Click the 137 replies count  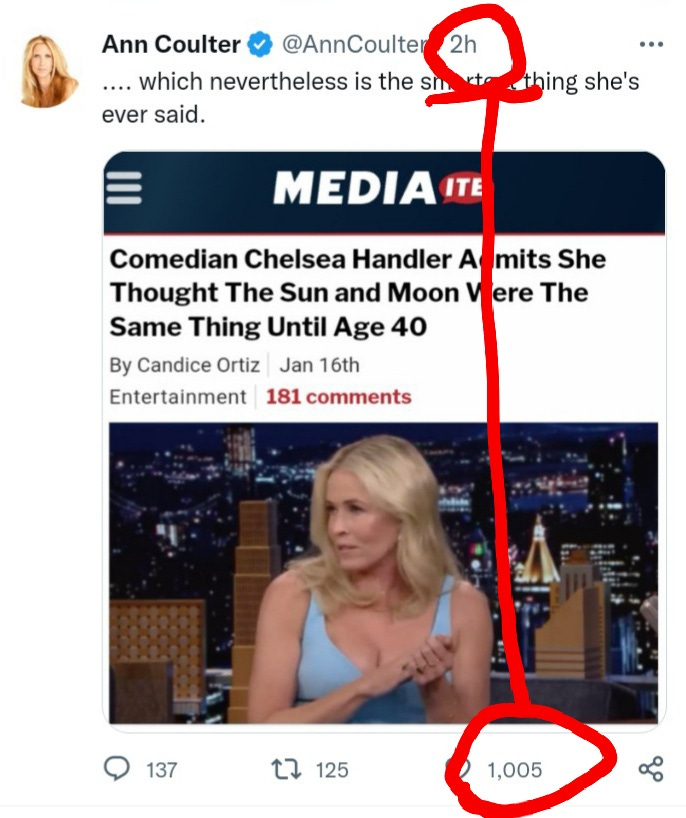(162, 770)
